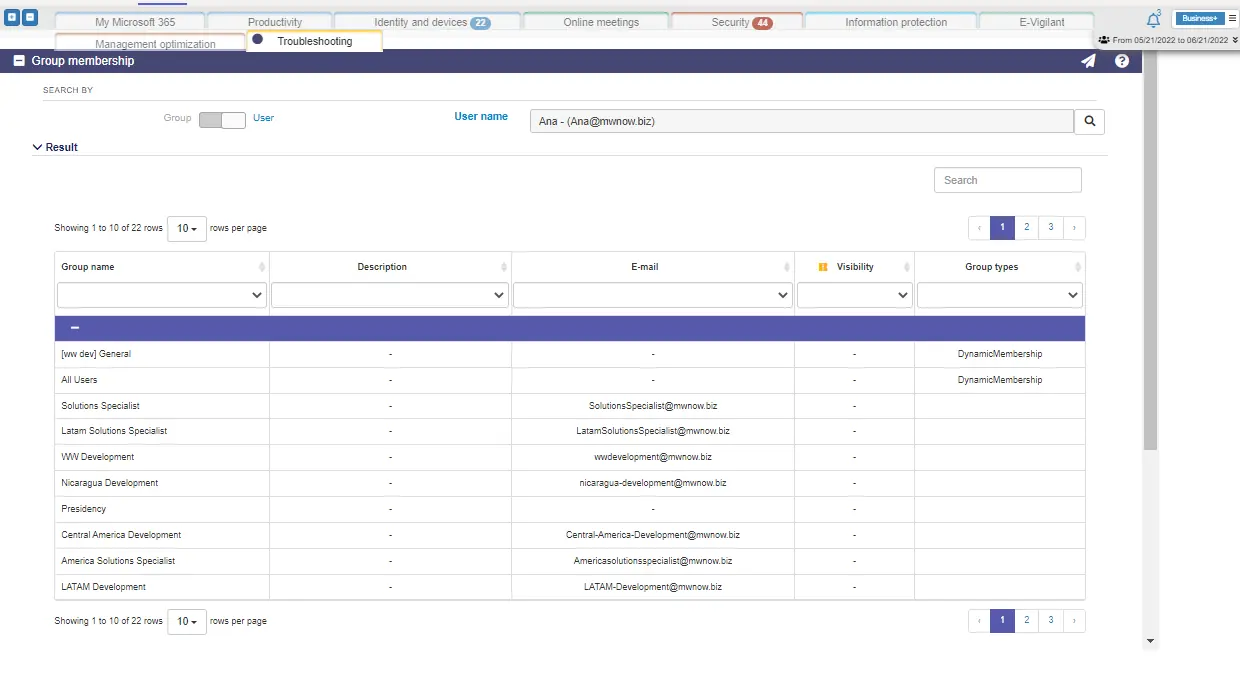Image resolution: width=1240 pixels, height=677 pixels.
Task: Click LATAM-Development@mwnow.biz e-mail cell
Action: pos(653,587)
